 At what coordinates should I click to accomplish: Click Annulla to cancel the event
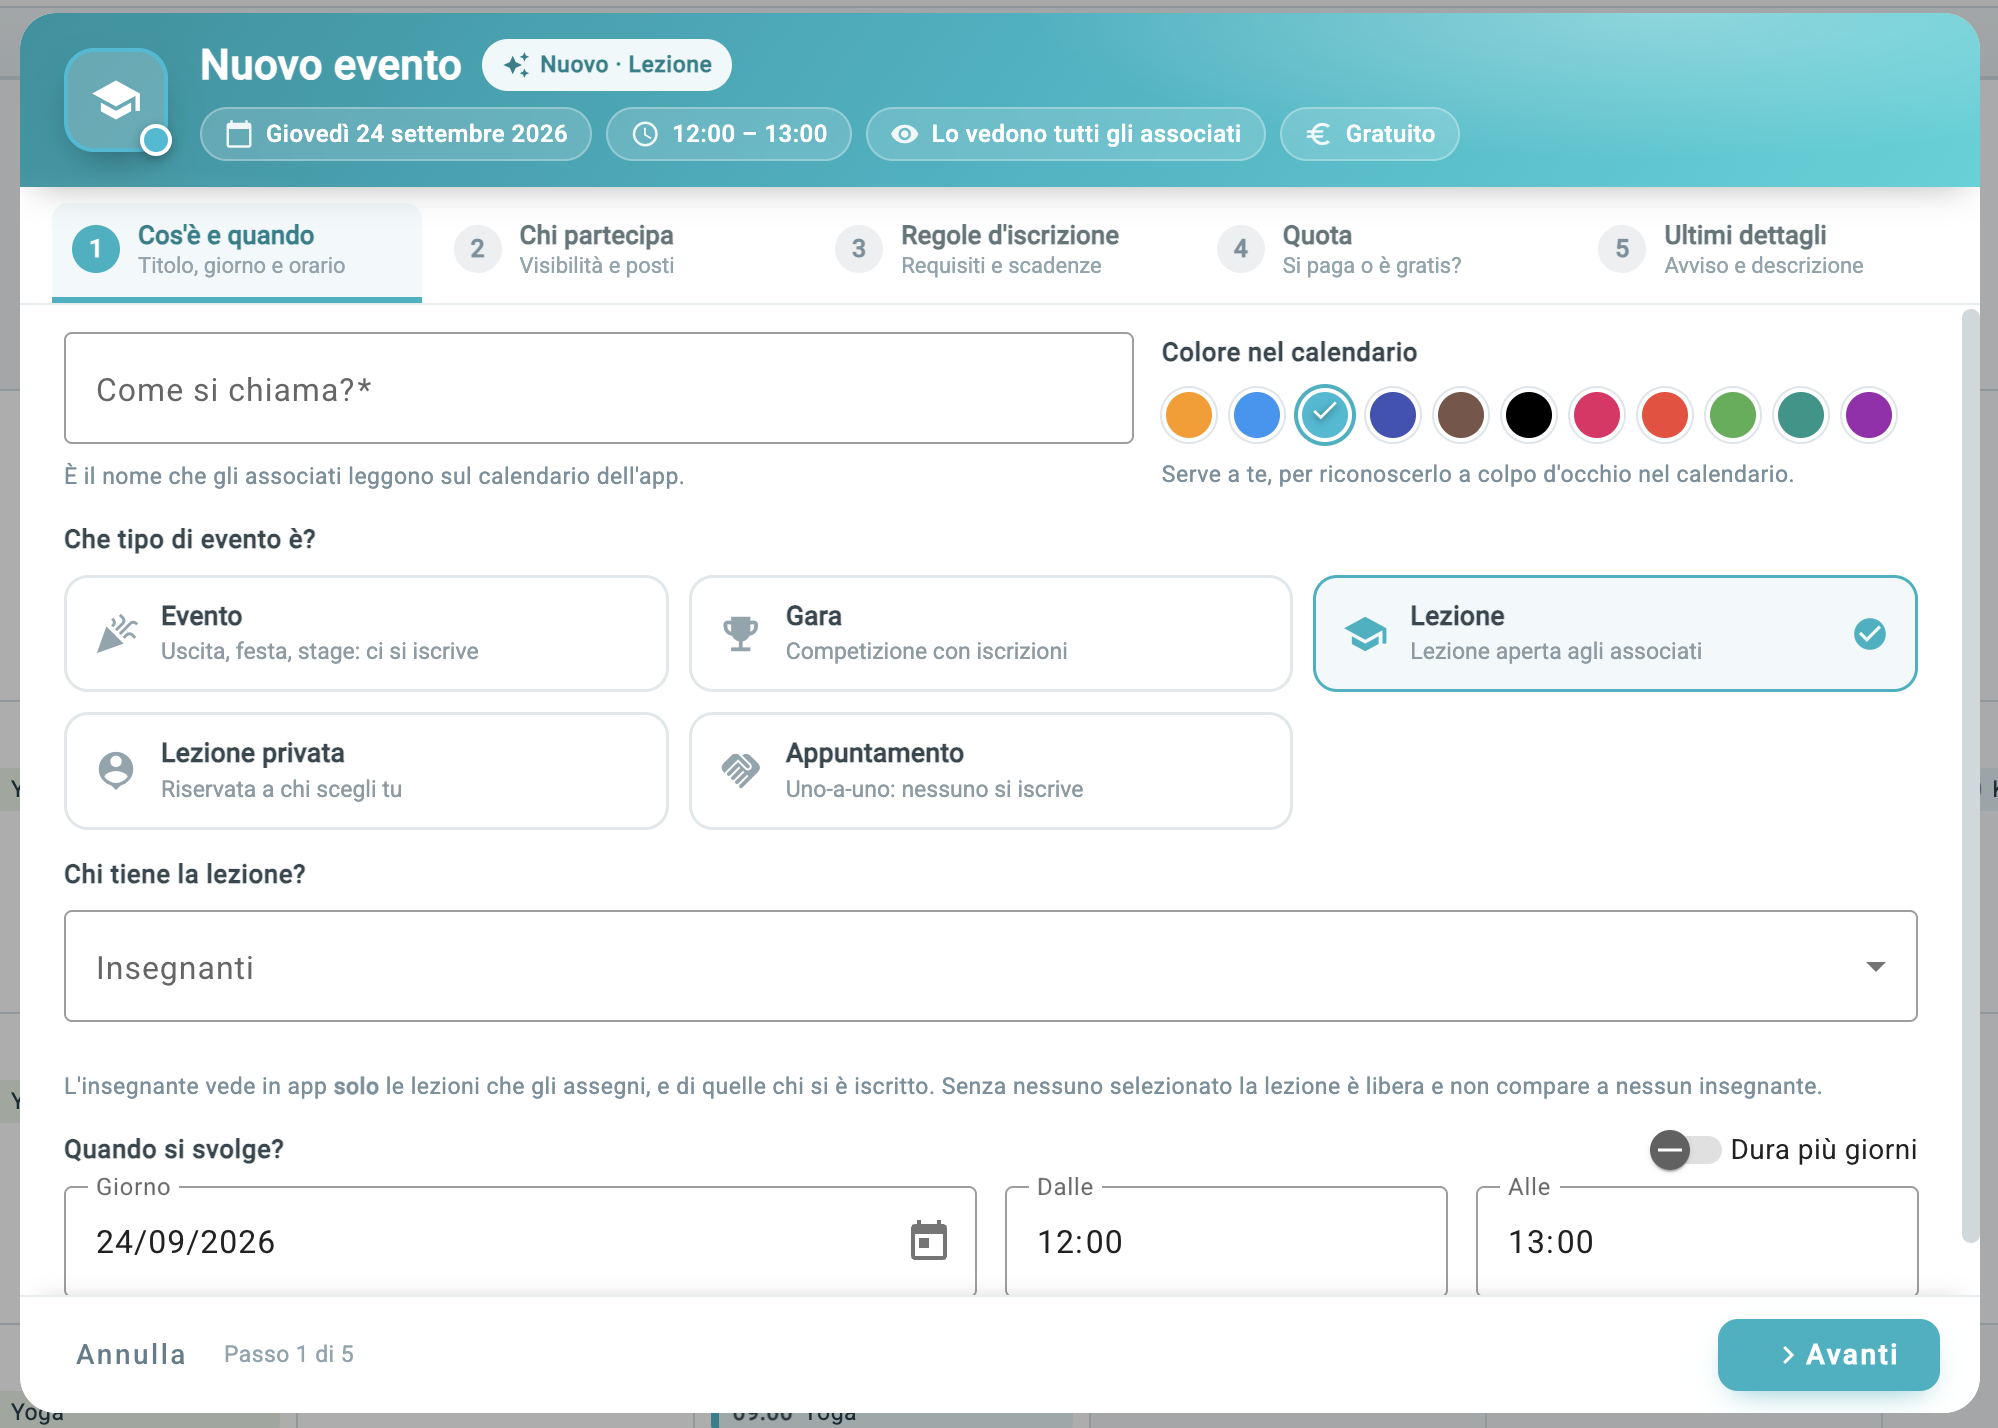tap(131, 1354)
